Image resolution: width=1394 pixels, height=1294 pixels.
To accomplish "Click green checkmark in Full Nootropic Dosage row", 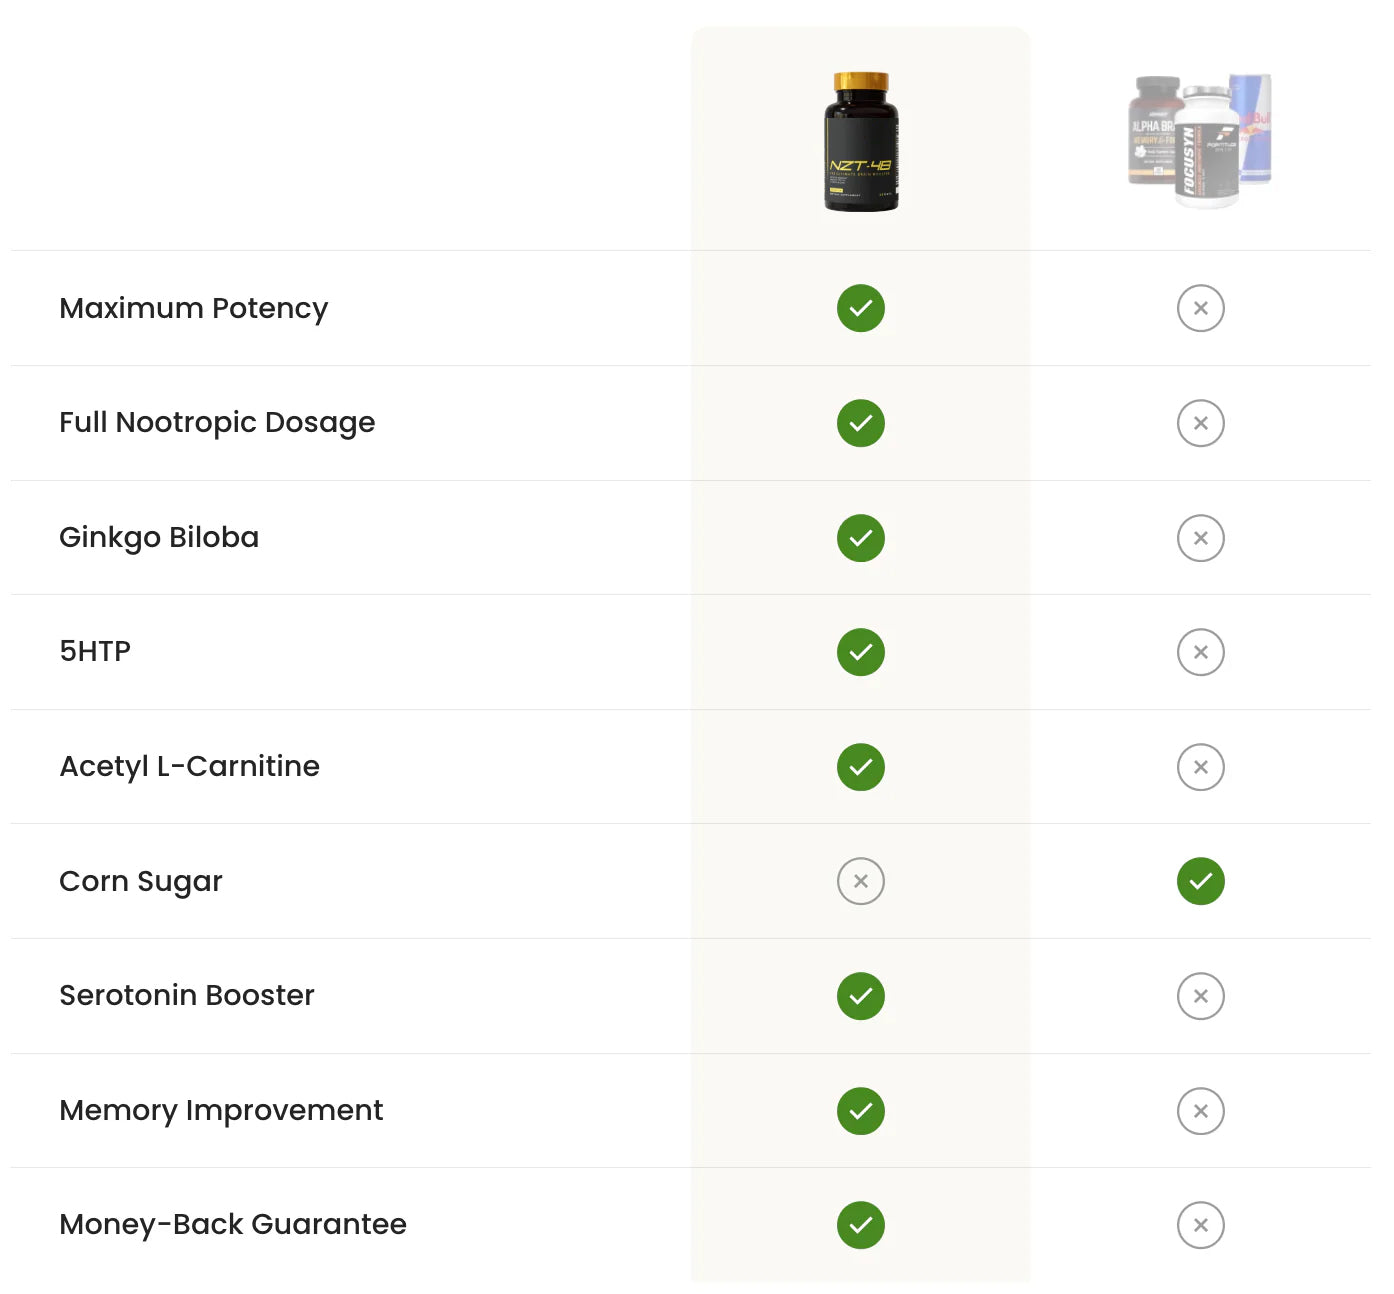I will click(x=861, y=423).
